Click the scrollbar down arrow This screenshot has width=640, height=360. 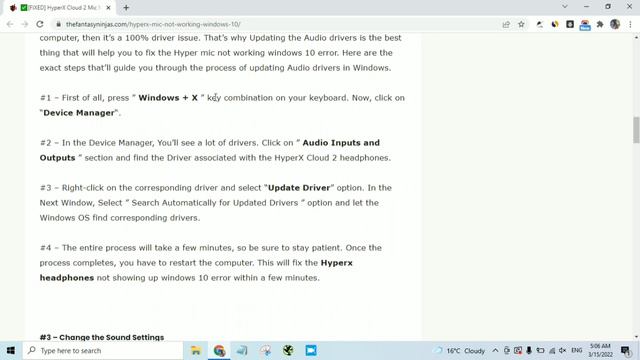[636, 337]
